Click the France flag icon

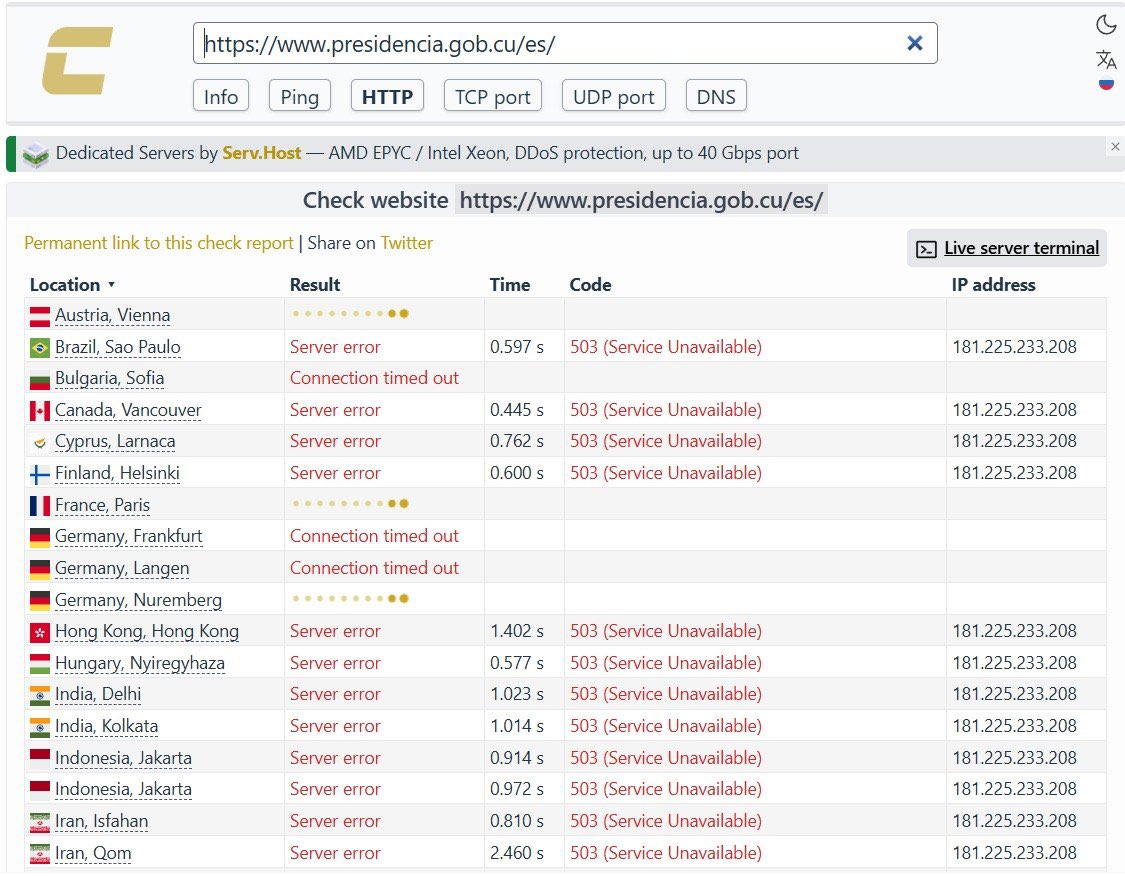39,506
